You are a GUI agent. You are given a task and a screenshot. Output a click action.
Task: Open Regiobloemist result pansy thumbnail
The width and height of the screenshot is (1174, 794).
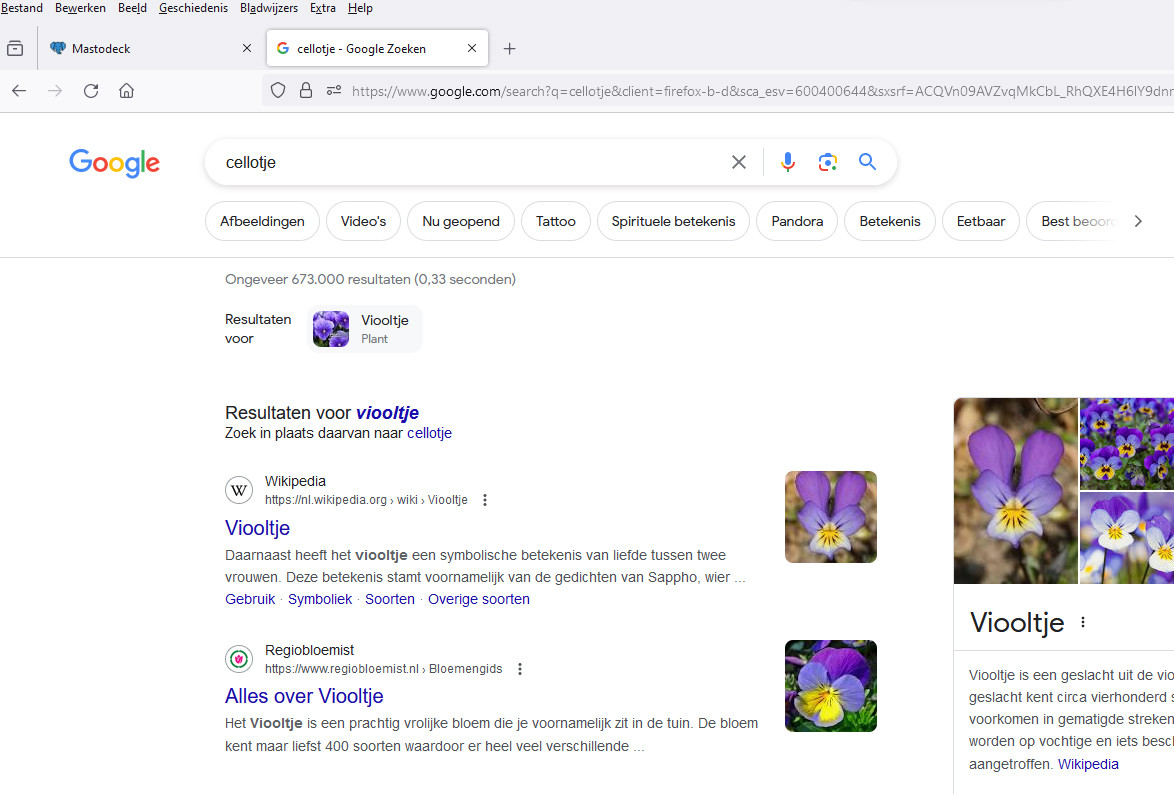830,685
